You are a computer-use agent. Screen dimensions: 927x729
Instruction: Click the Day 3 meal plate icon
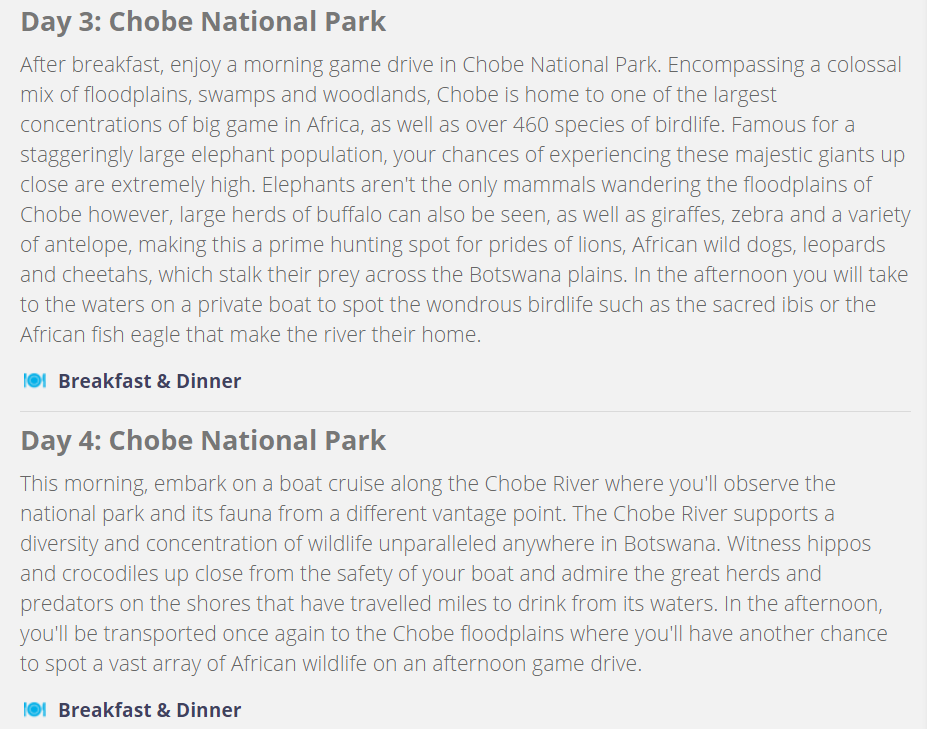34,381
